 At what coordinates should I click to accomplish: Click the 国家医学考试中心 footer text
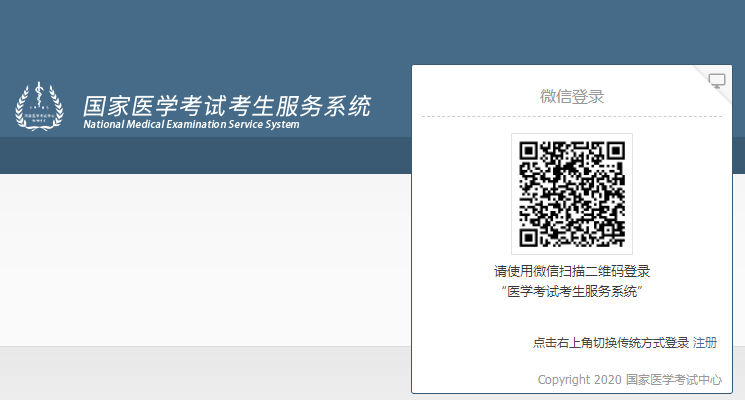(x=673, y=380)
